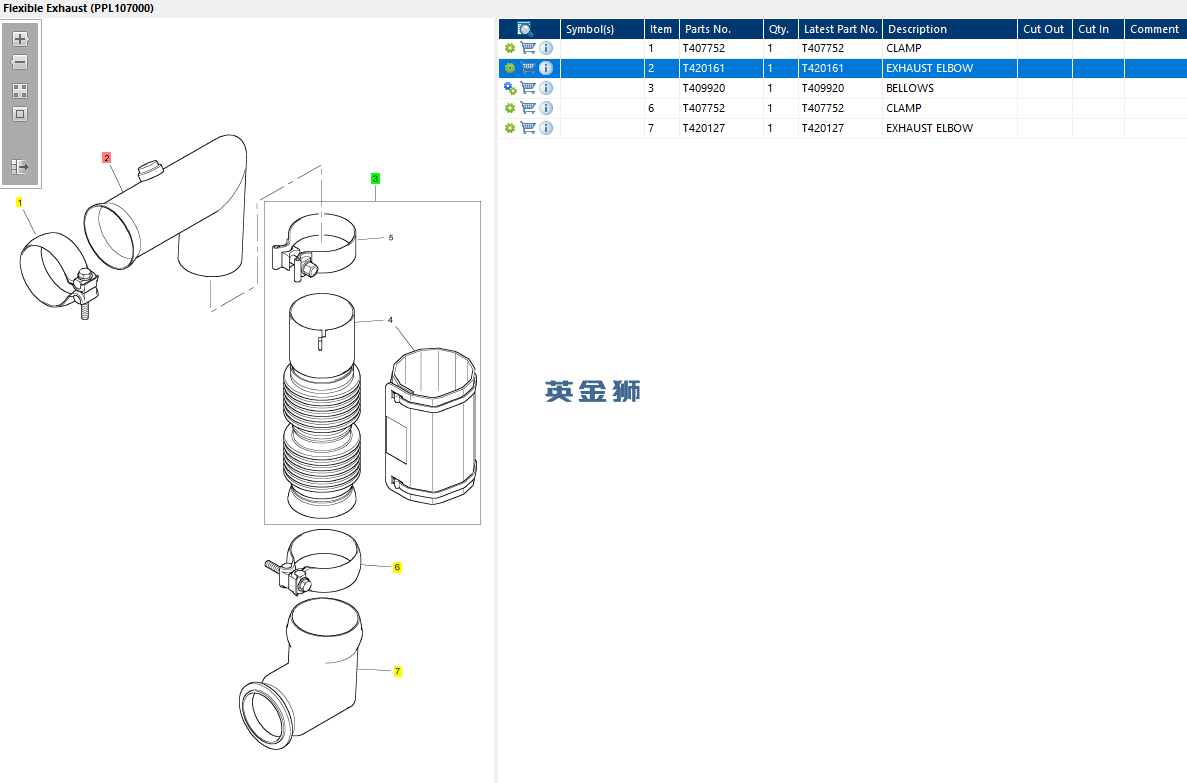Click the gear icon for item 6 CLAMP
1187x783 pixels.
point(509,108)
